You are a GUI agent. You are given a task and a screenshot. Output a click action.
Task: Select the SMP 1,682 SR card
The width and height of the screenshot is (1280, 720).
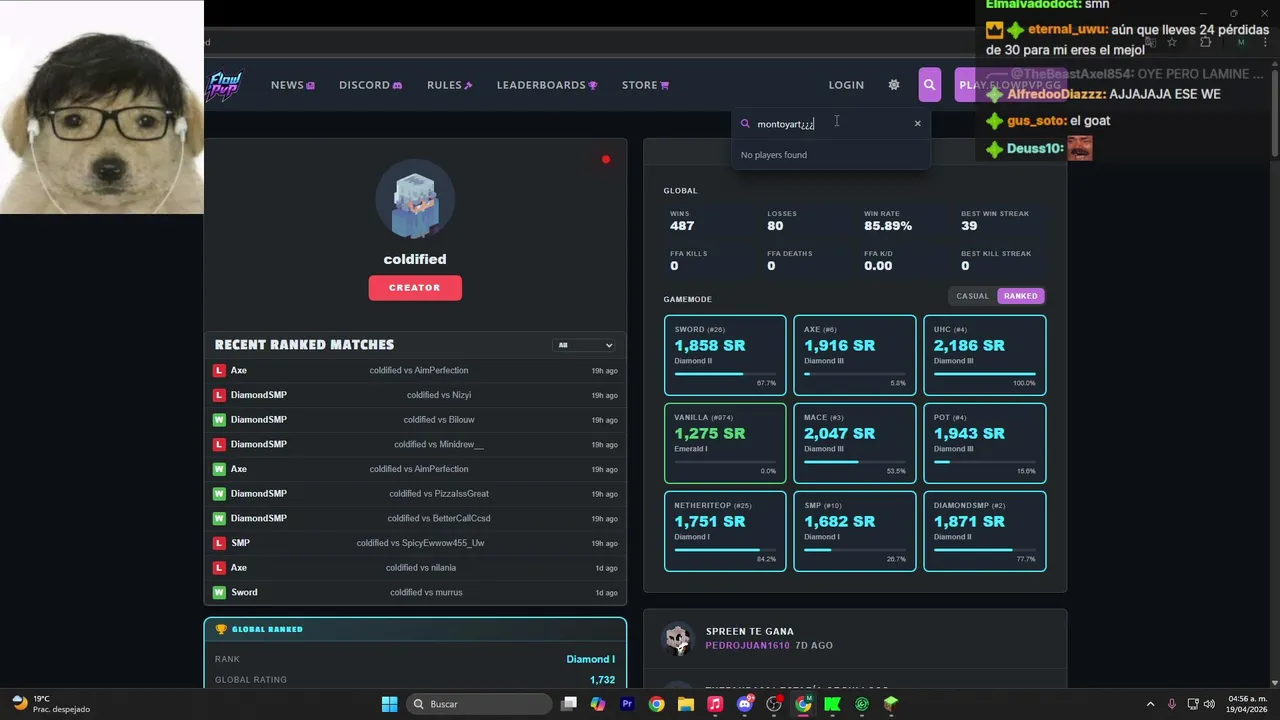[855, 531]
